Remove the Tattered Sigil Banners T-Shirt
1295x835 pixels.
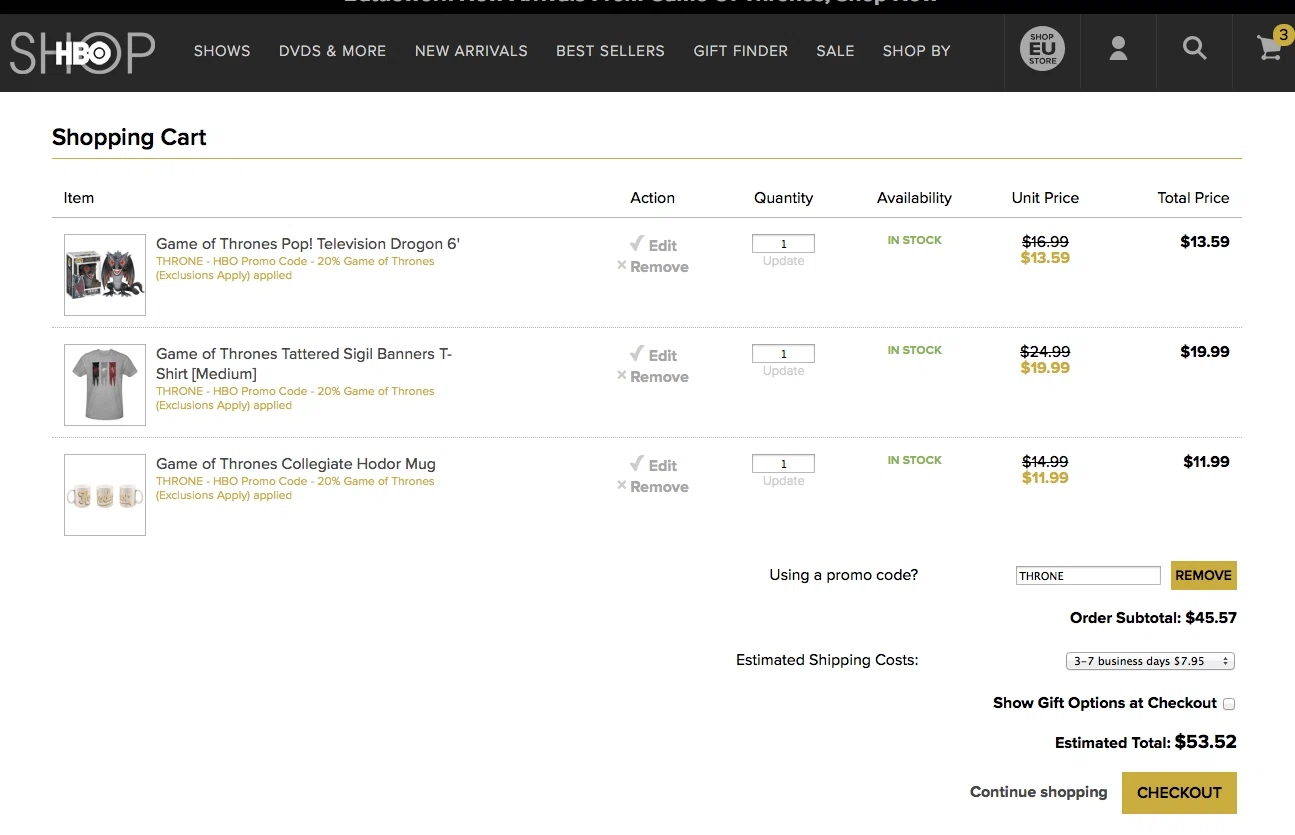[653, 377]
